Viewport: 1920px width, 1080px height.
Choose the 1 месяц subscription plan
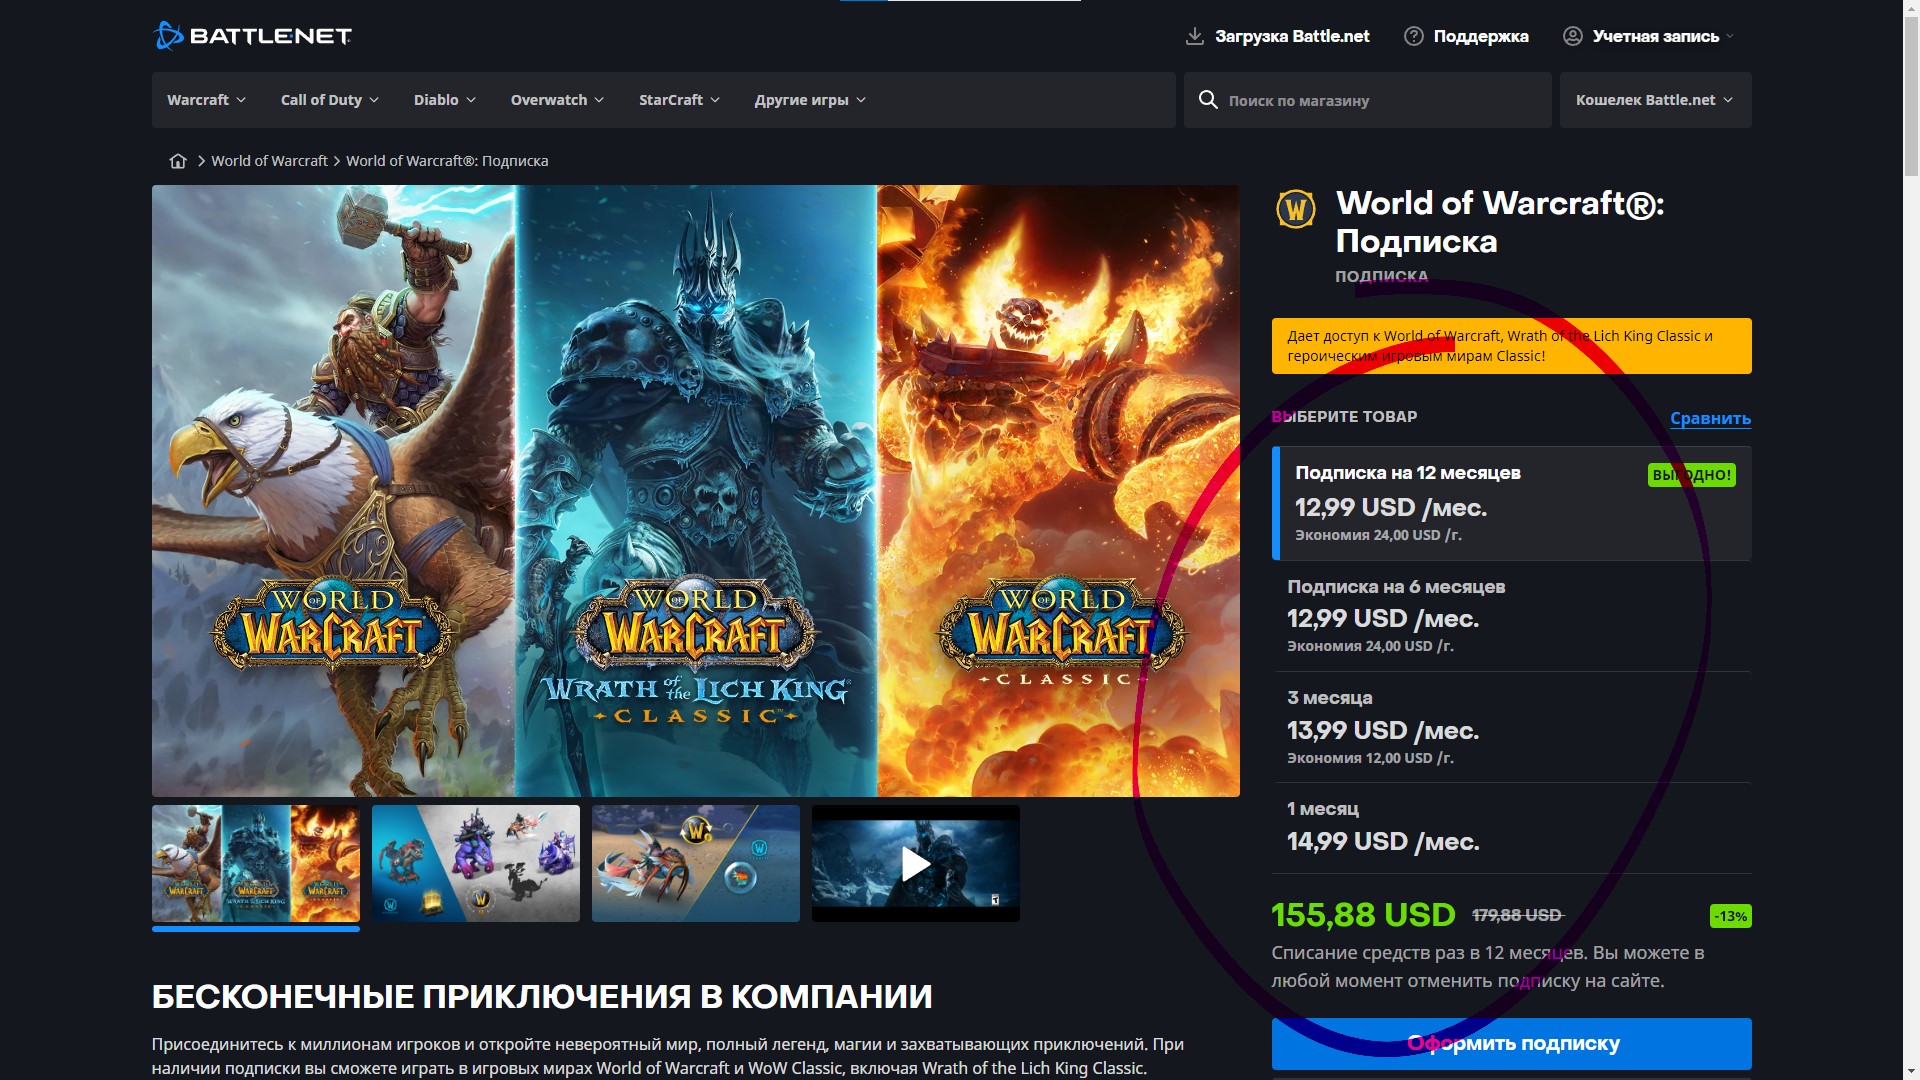coord(1511,828)
